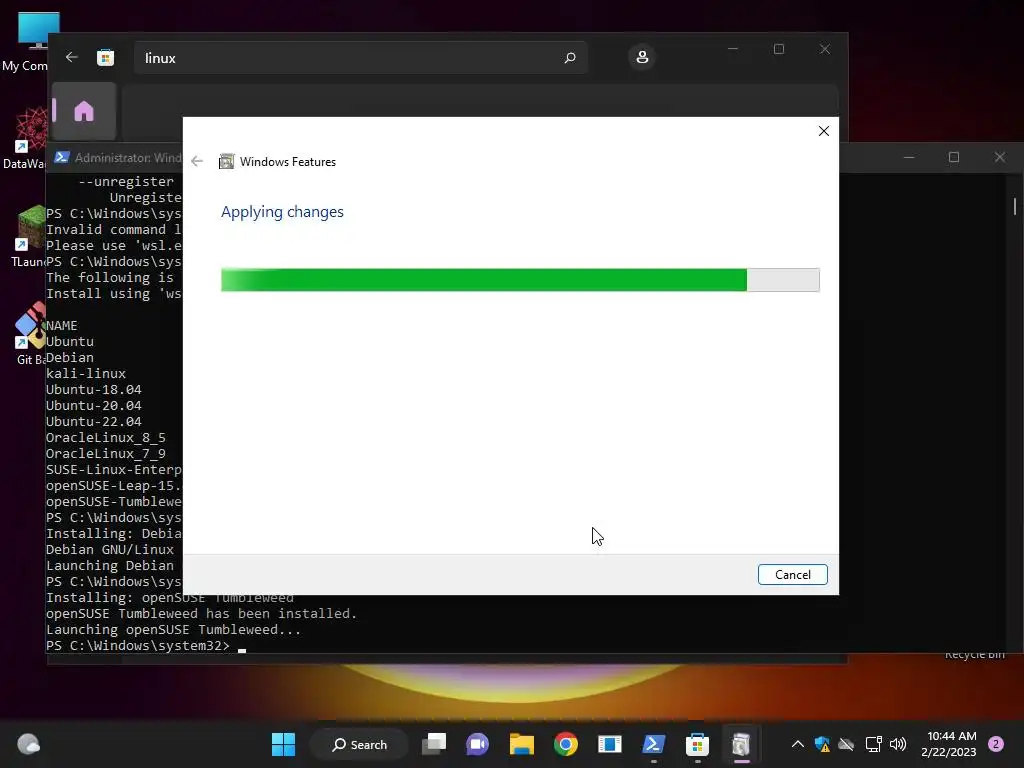Minimize the Microsoft Store window
The width and height of the screenshot is (1024, 768).
click(733, 49)
